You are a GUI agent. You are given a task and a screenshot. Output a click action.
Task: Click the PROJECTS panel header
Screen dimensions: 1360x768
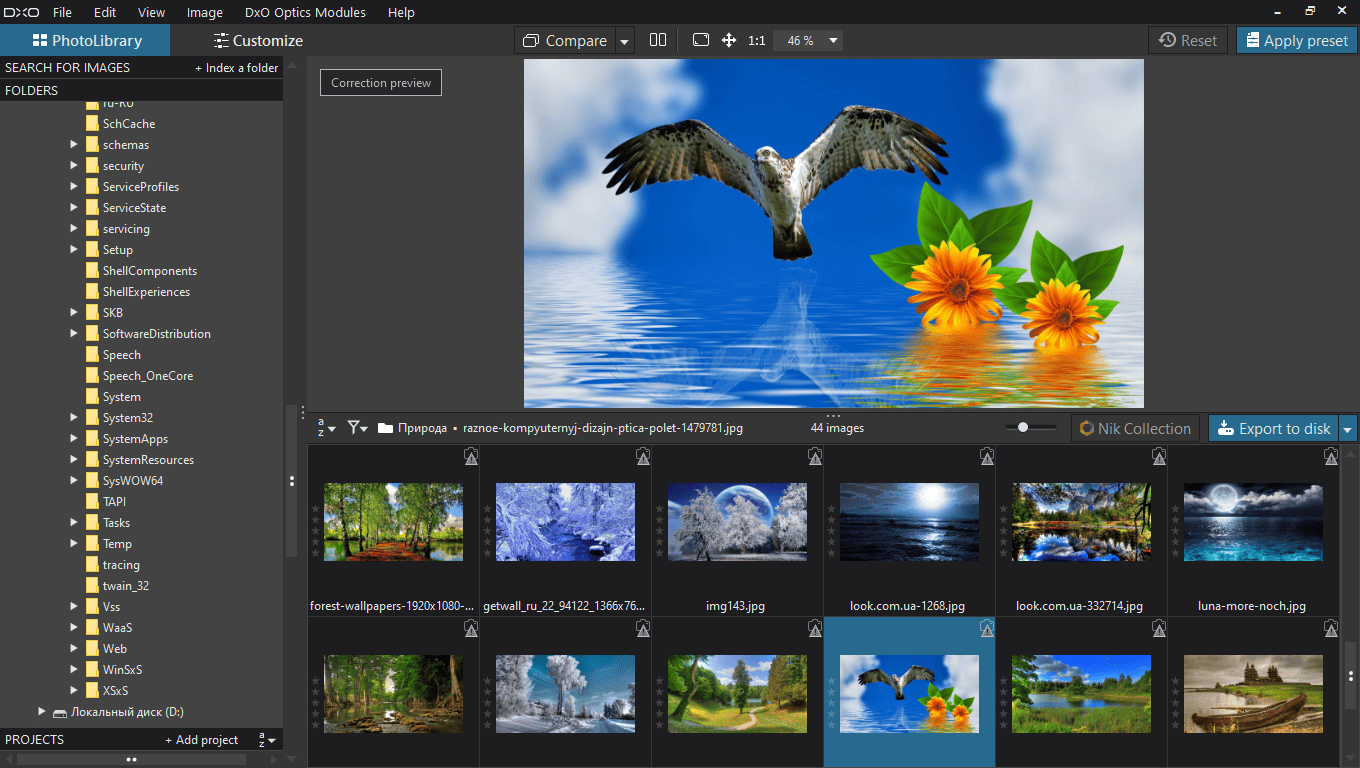pyautogui.click(x=35, y=740)
